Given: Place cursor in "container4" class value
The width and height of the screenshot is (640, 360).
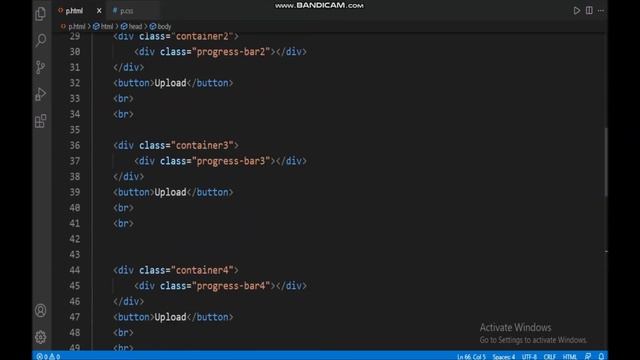Looking at the screenshot, I should pos(202,270).
